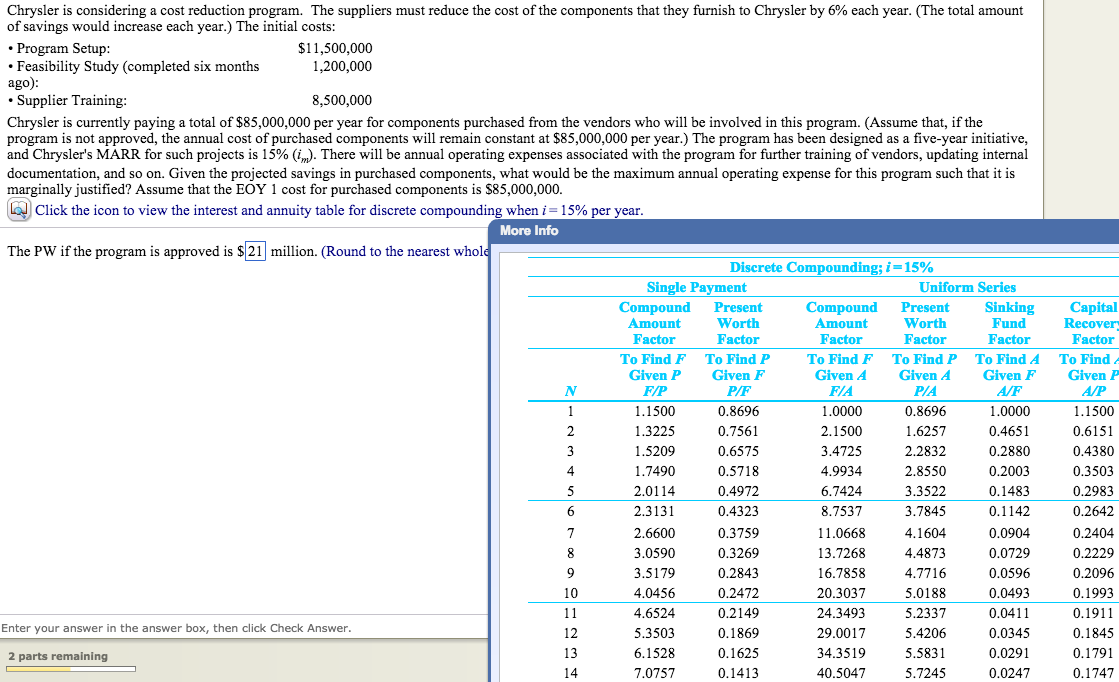The width and height of the screenshot is (1119, 682).
Task: Select the P/F value 0.8696 for N=1
Action: 739,411
